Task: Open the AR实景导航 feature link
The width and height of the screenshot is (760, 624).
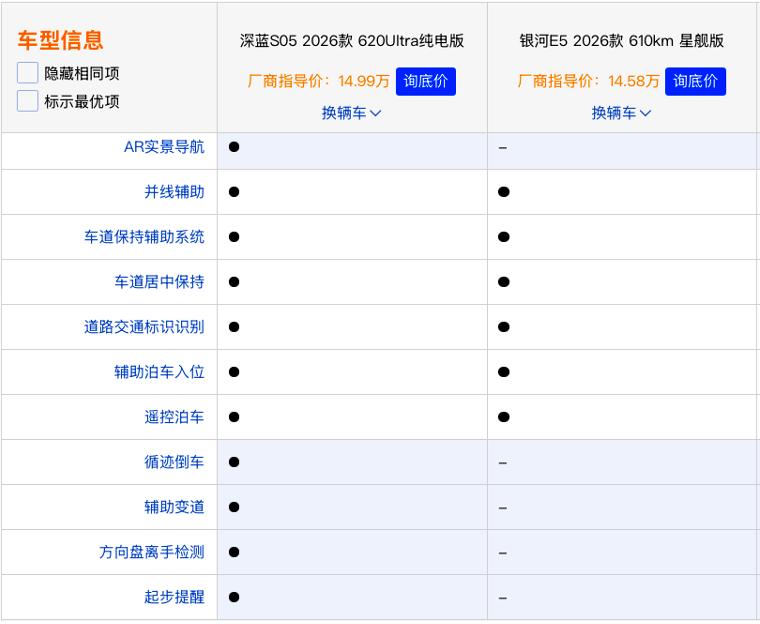Action: click(x=164, y=147)
